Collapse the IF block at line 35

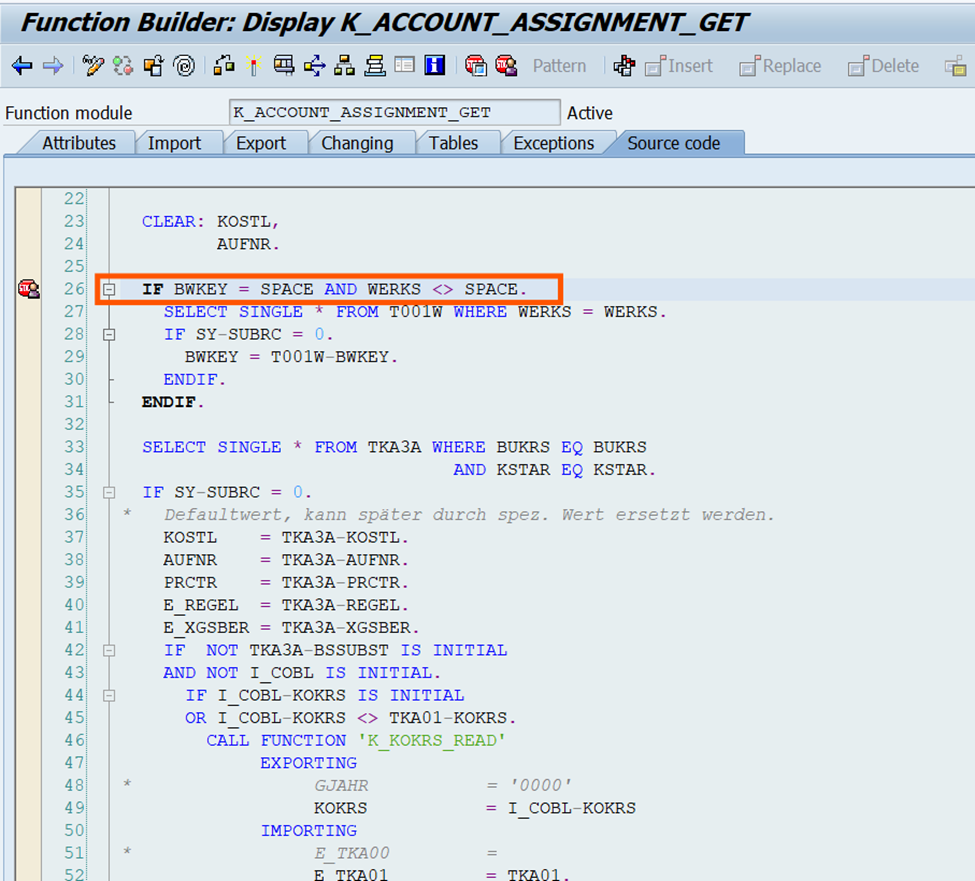coord(109,493)
